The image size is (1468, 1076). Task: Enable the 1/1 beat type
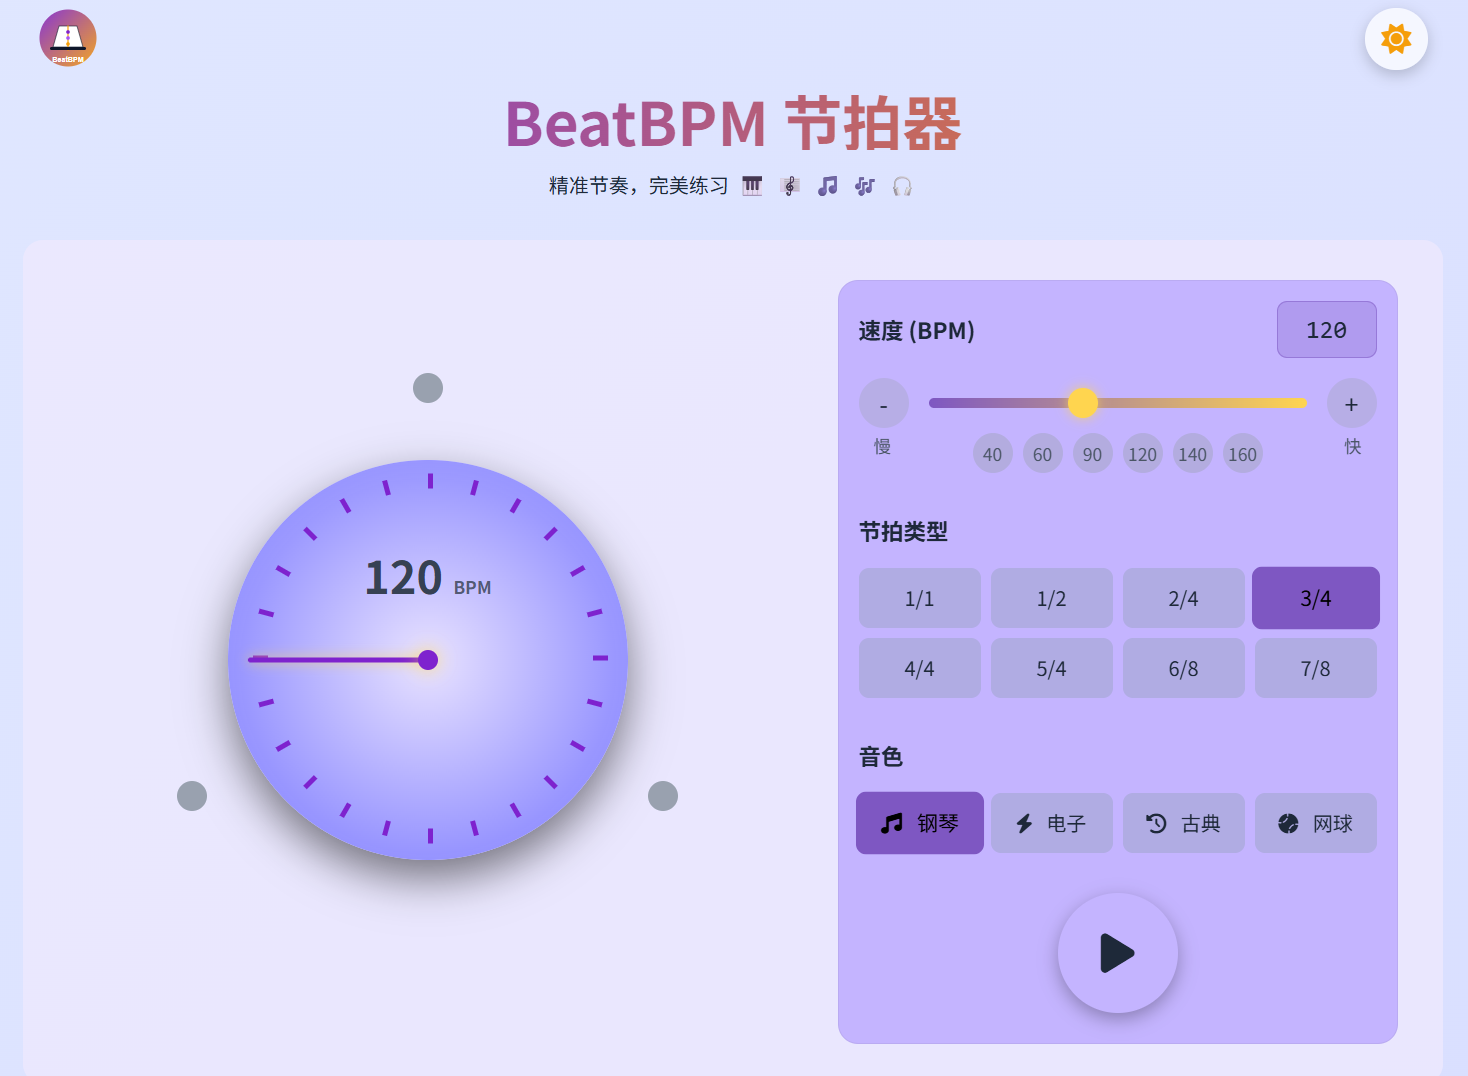(x=919, y=598)
